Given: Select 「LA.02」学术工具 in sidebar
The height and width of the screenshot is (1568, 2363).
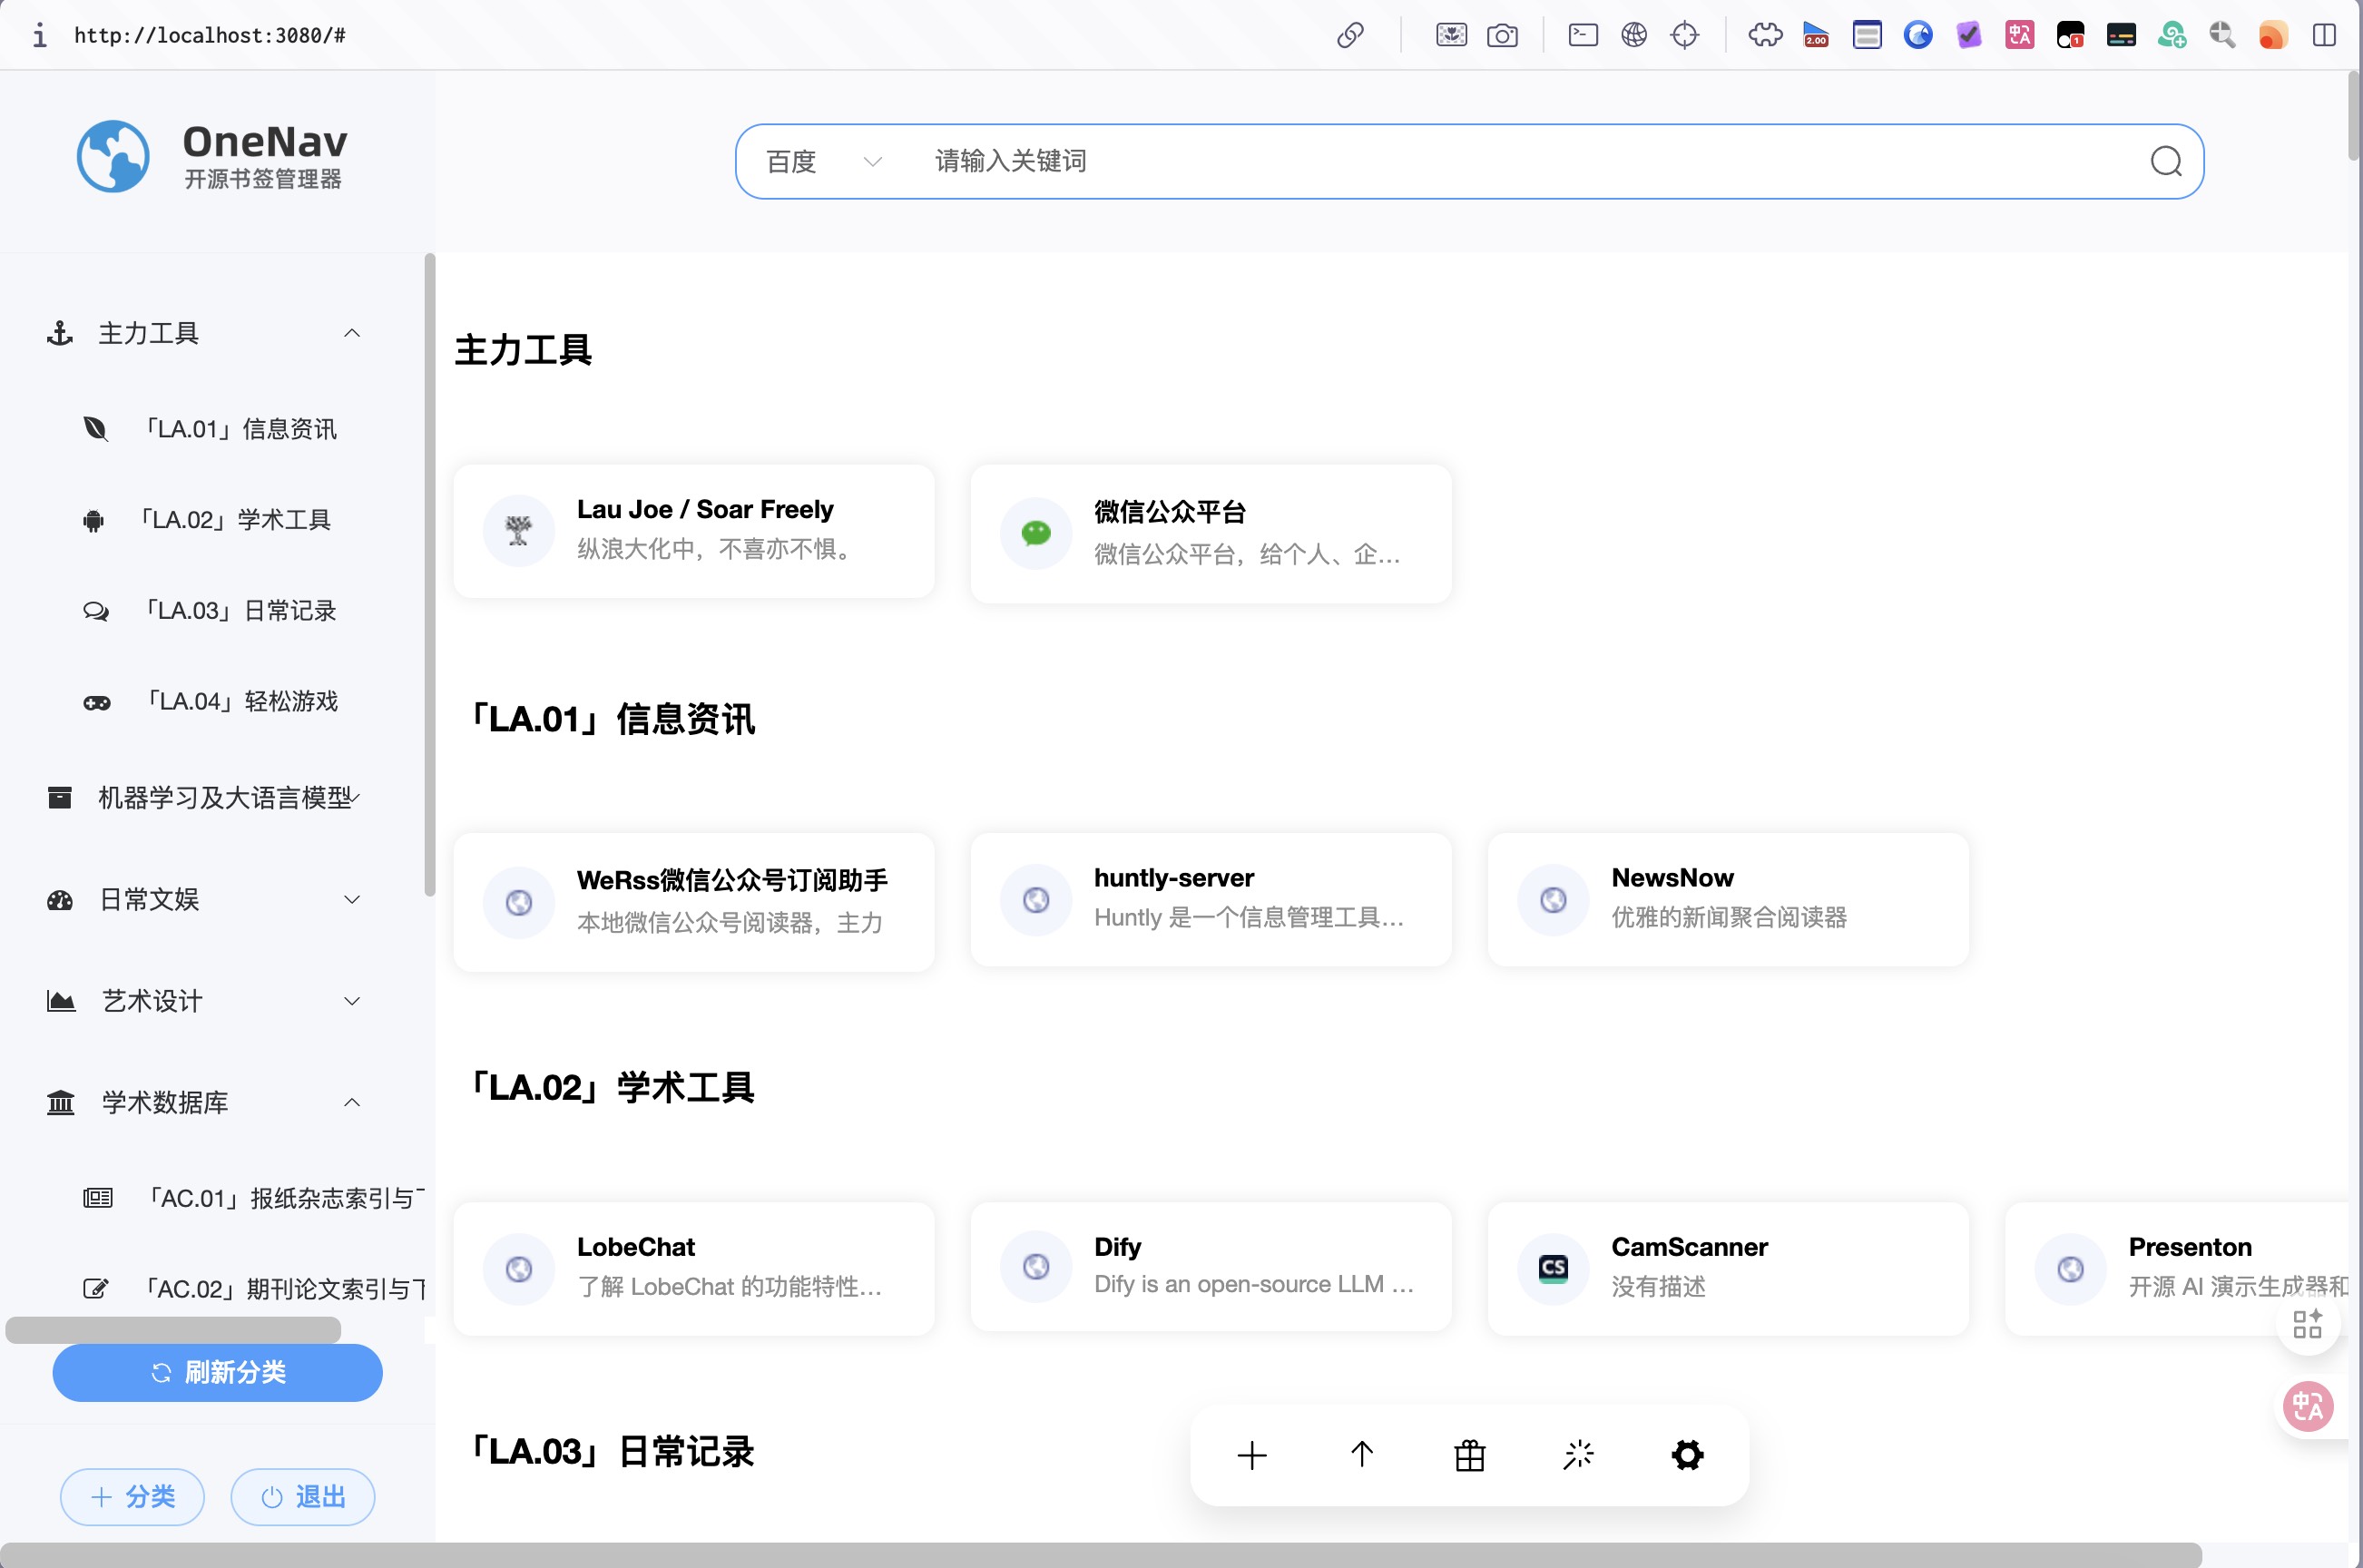Looking at the screenshot, I should (235, 520).
